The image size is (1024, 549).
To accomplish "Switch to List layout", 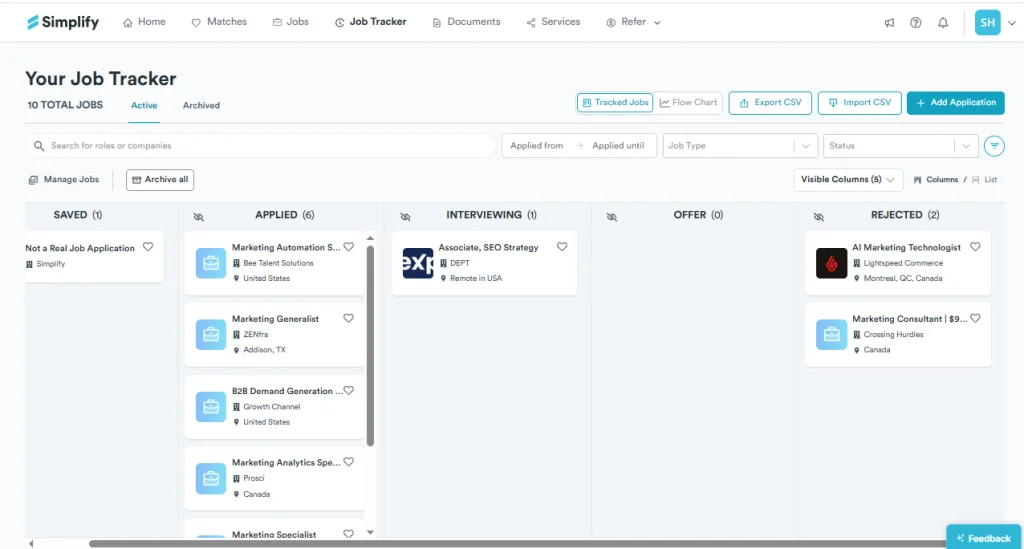I will coord(984,180).
